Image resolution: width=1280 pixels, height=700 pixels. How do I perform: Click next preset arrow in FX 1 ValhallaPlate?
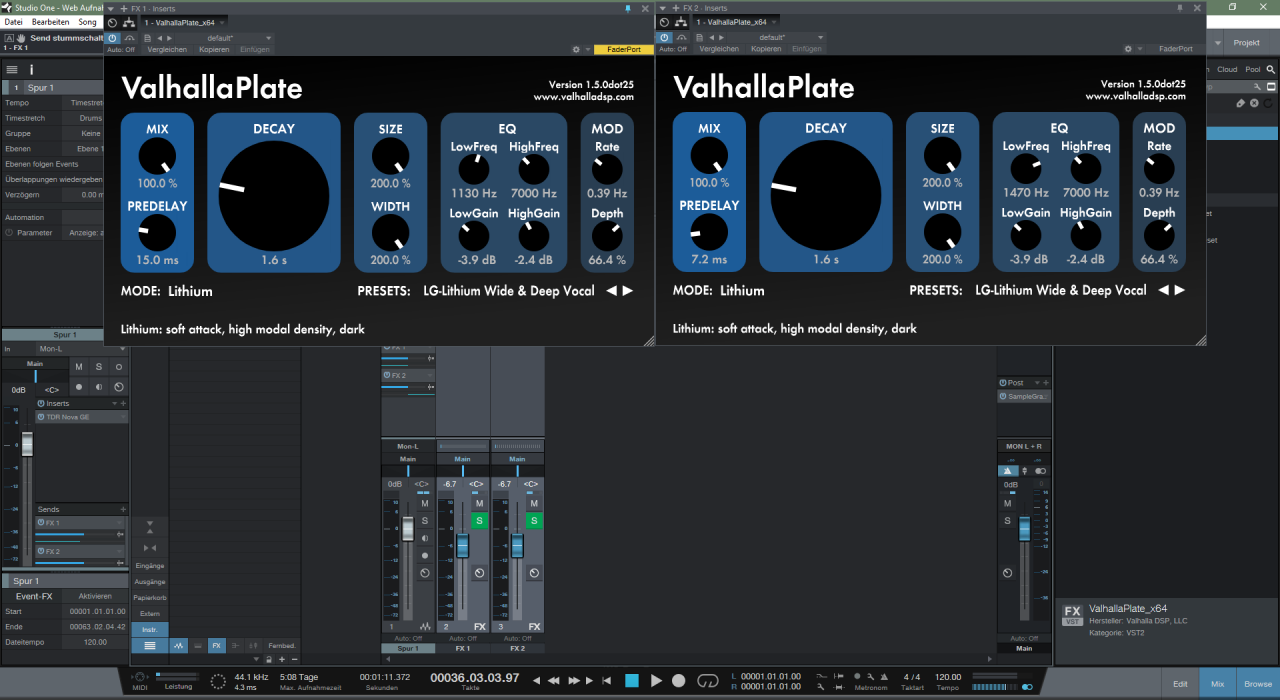click(x=628, y=291)
